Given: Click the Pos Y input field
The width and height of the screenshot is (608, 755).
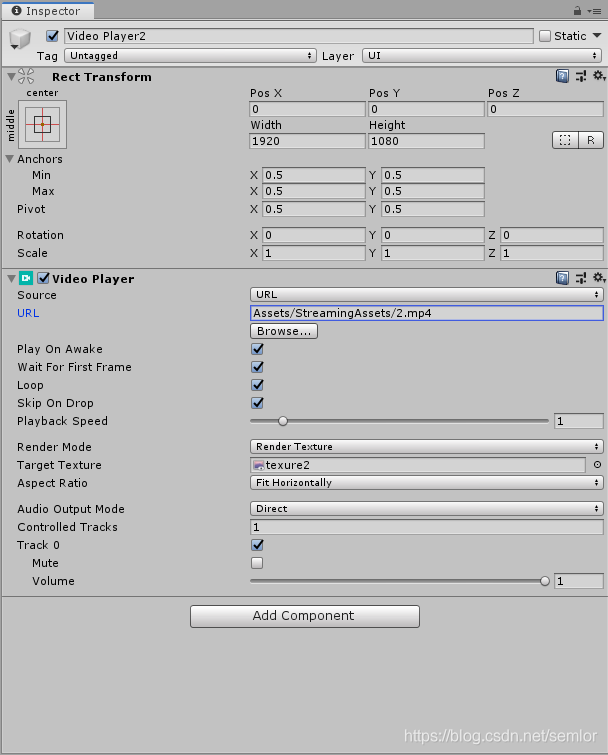Looking at the screenshot, I should point(426,109).
